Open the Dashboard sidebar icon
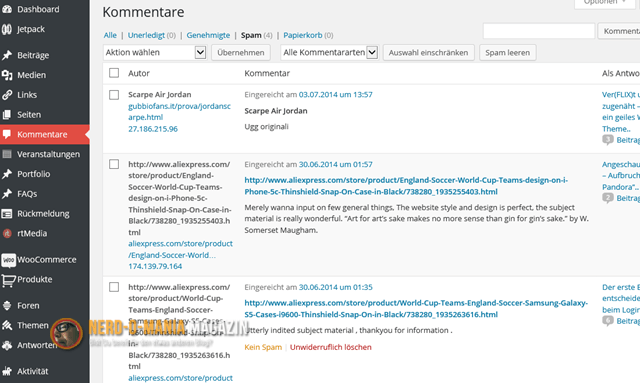This screenshot has height=383, width=640. point(7,9)
